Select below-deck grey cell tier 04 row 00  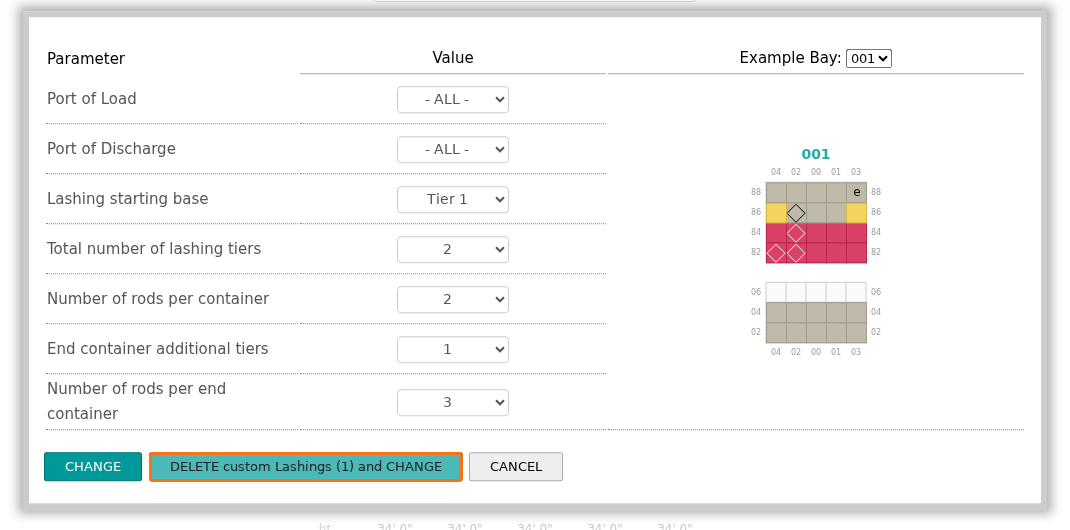816,312
